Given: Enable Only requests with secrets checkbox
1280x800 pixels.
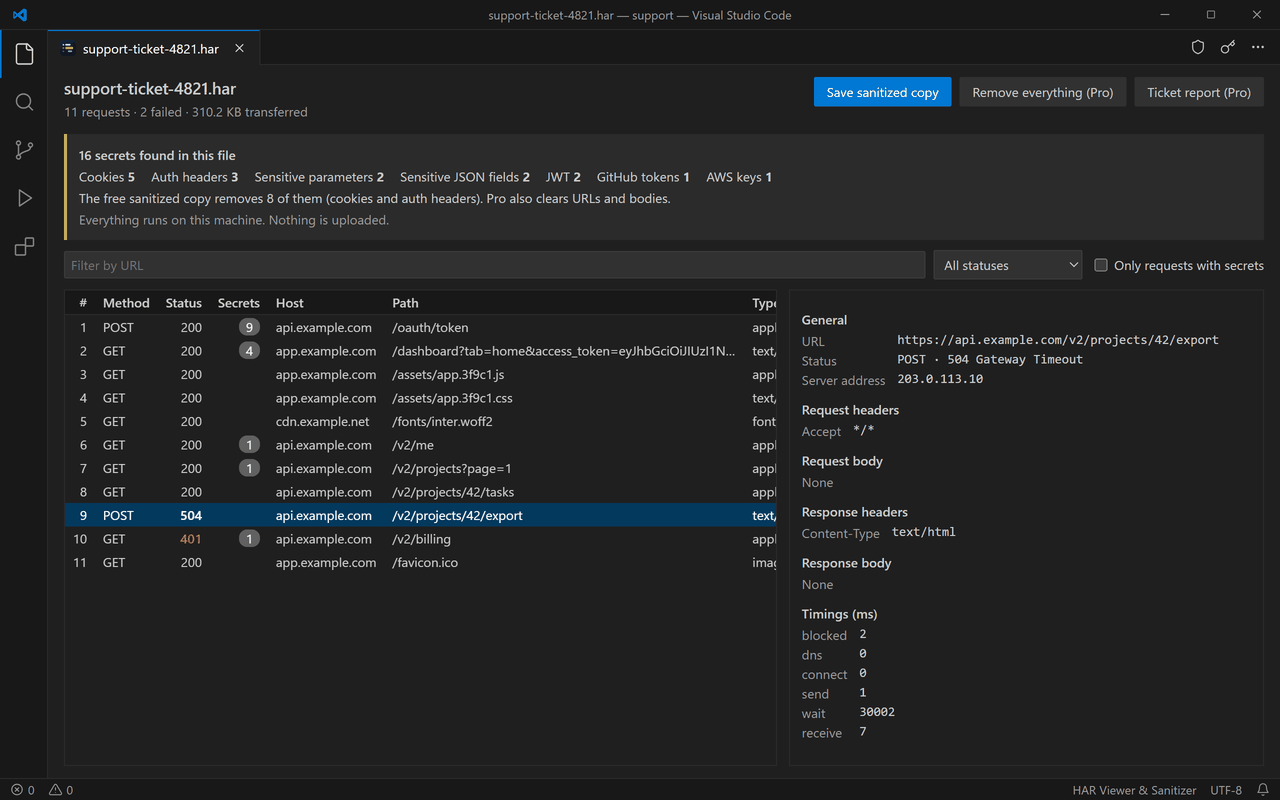Looking at the screenshot, I should click(x=1101, y=265).
